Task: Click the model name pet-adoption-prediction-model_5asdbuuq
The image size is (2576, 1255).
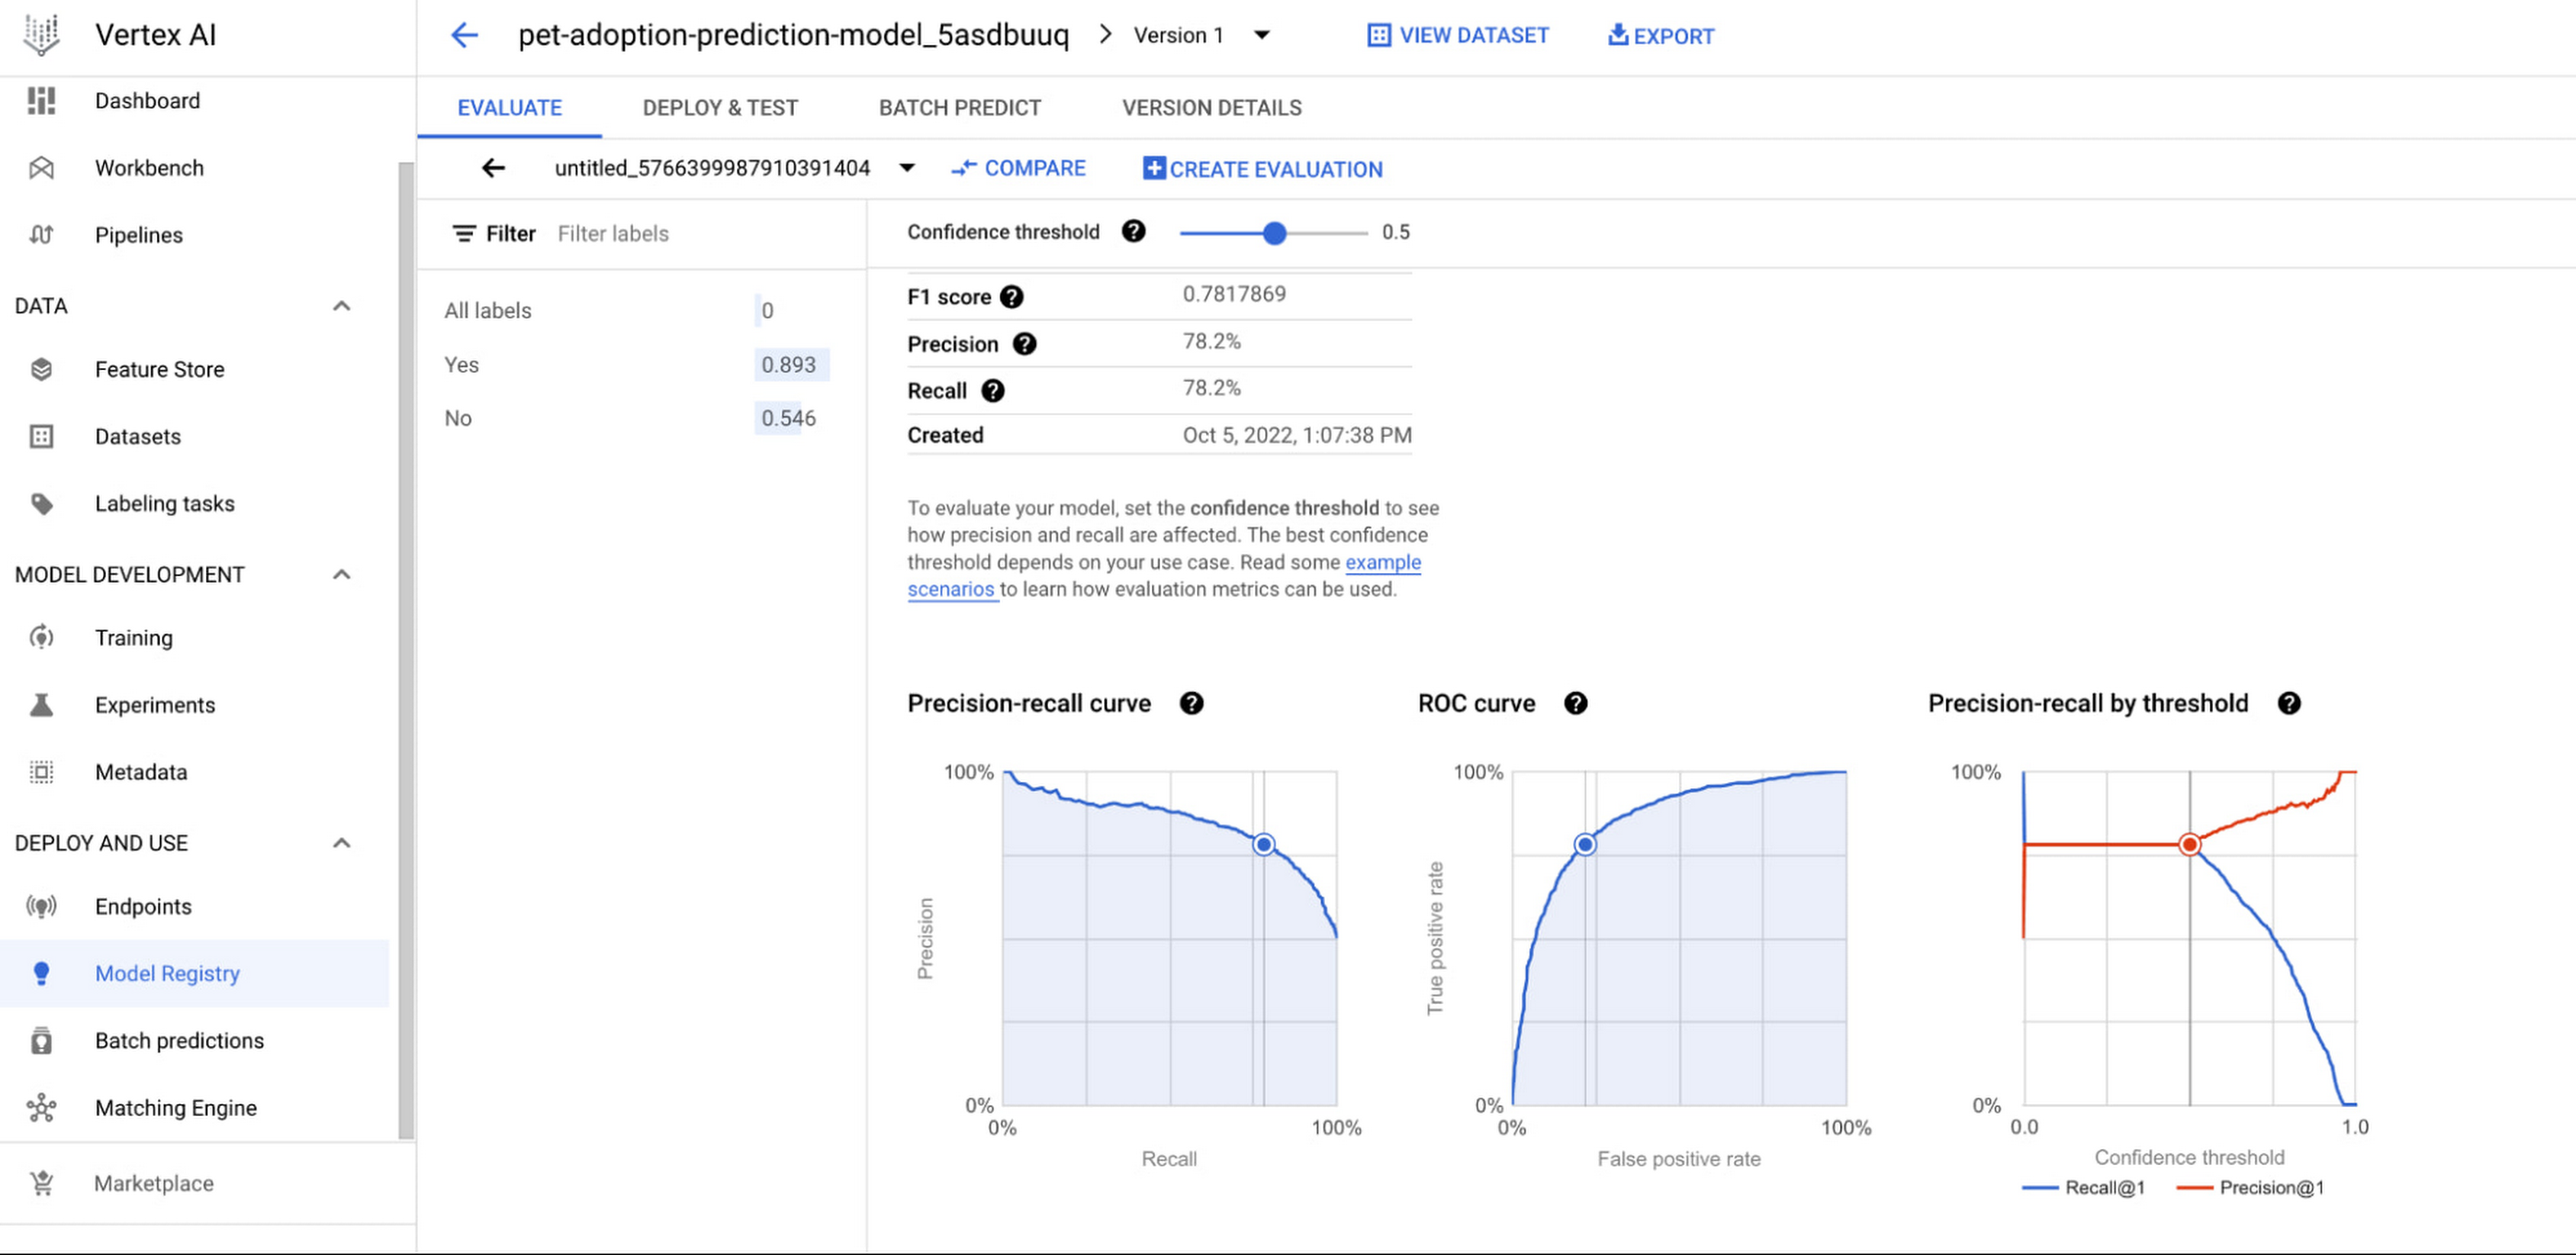Action: point(793,35)
